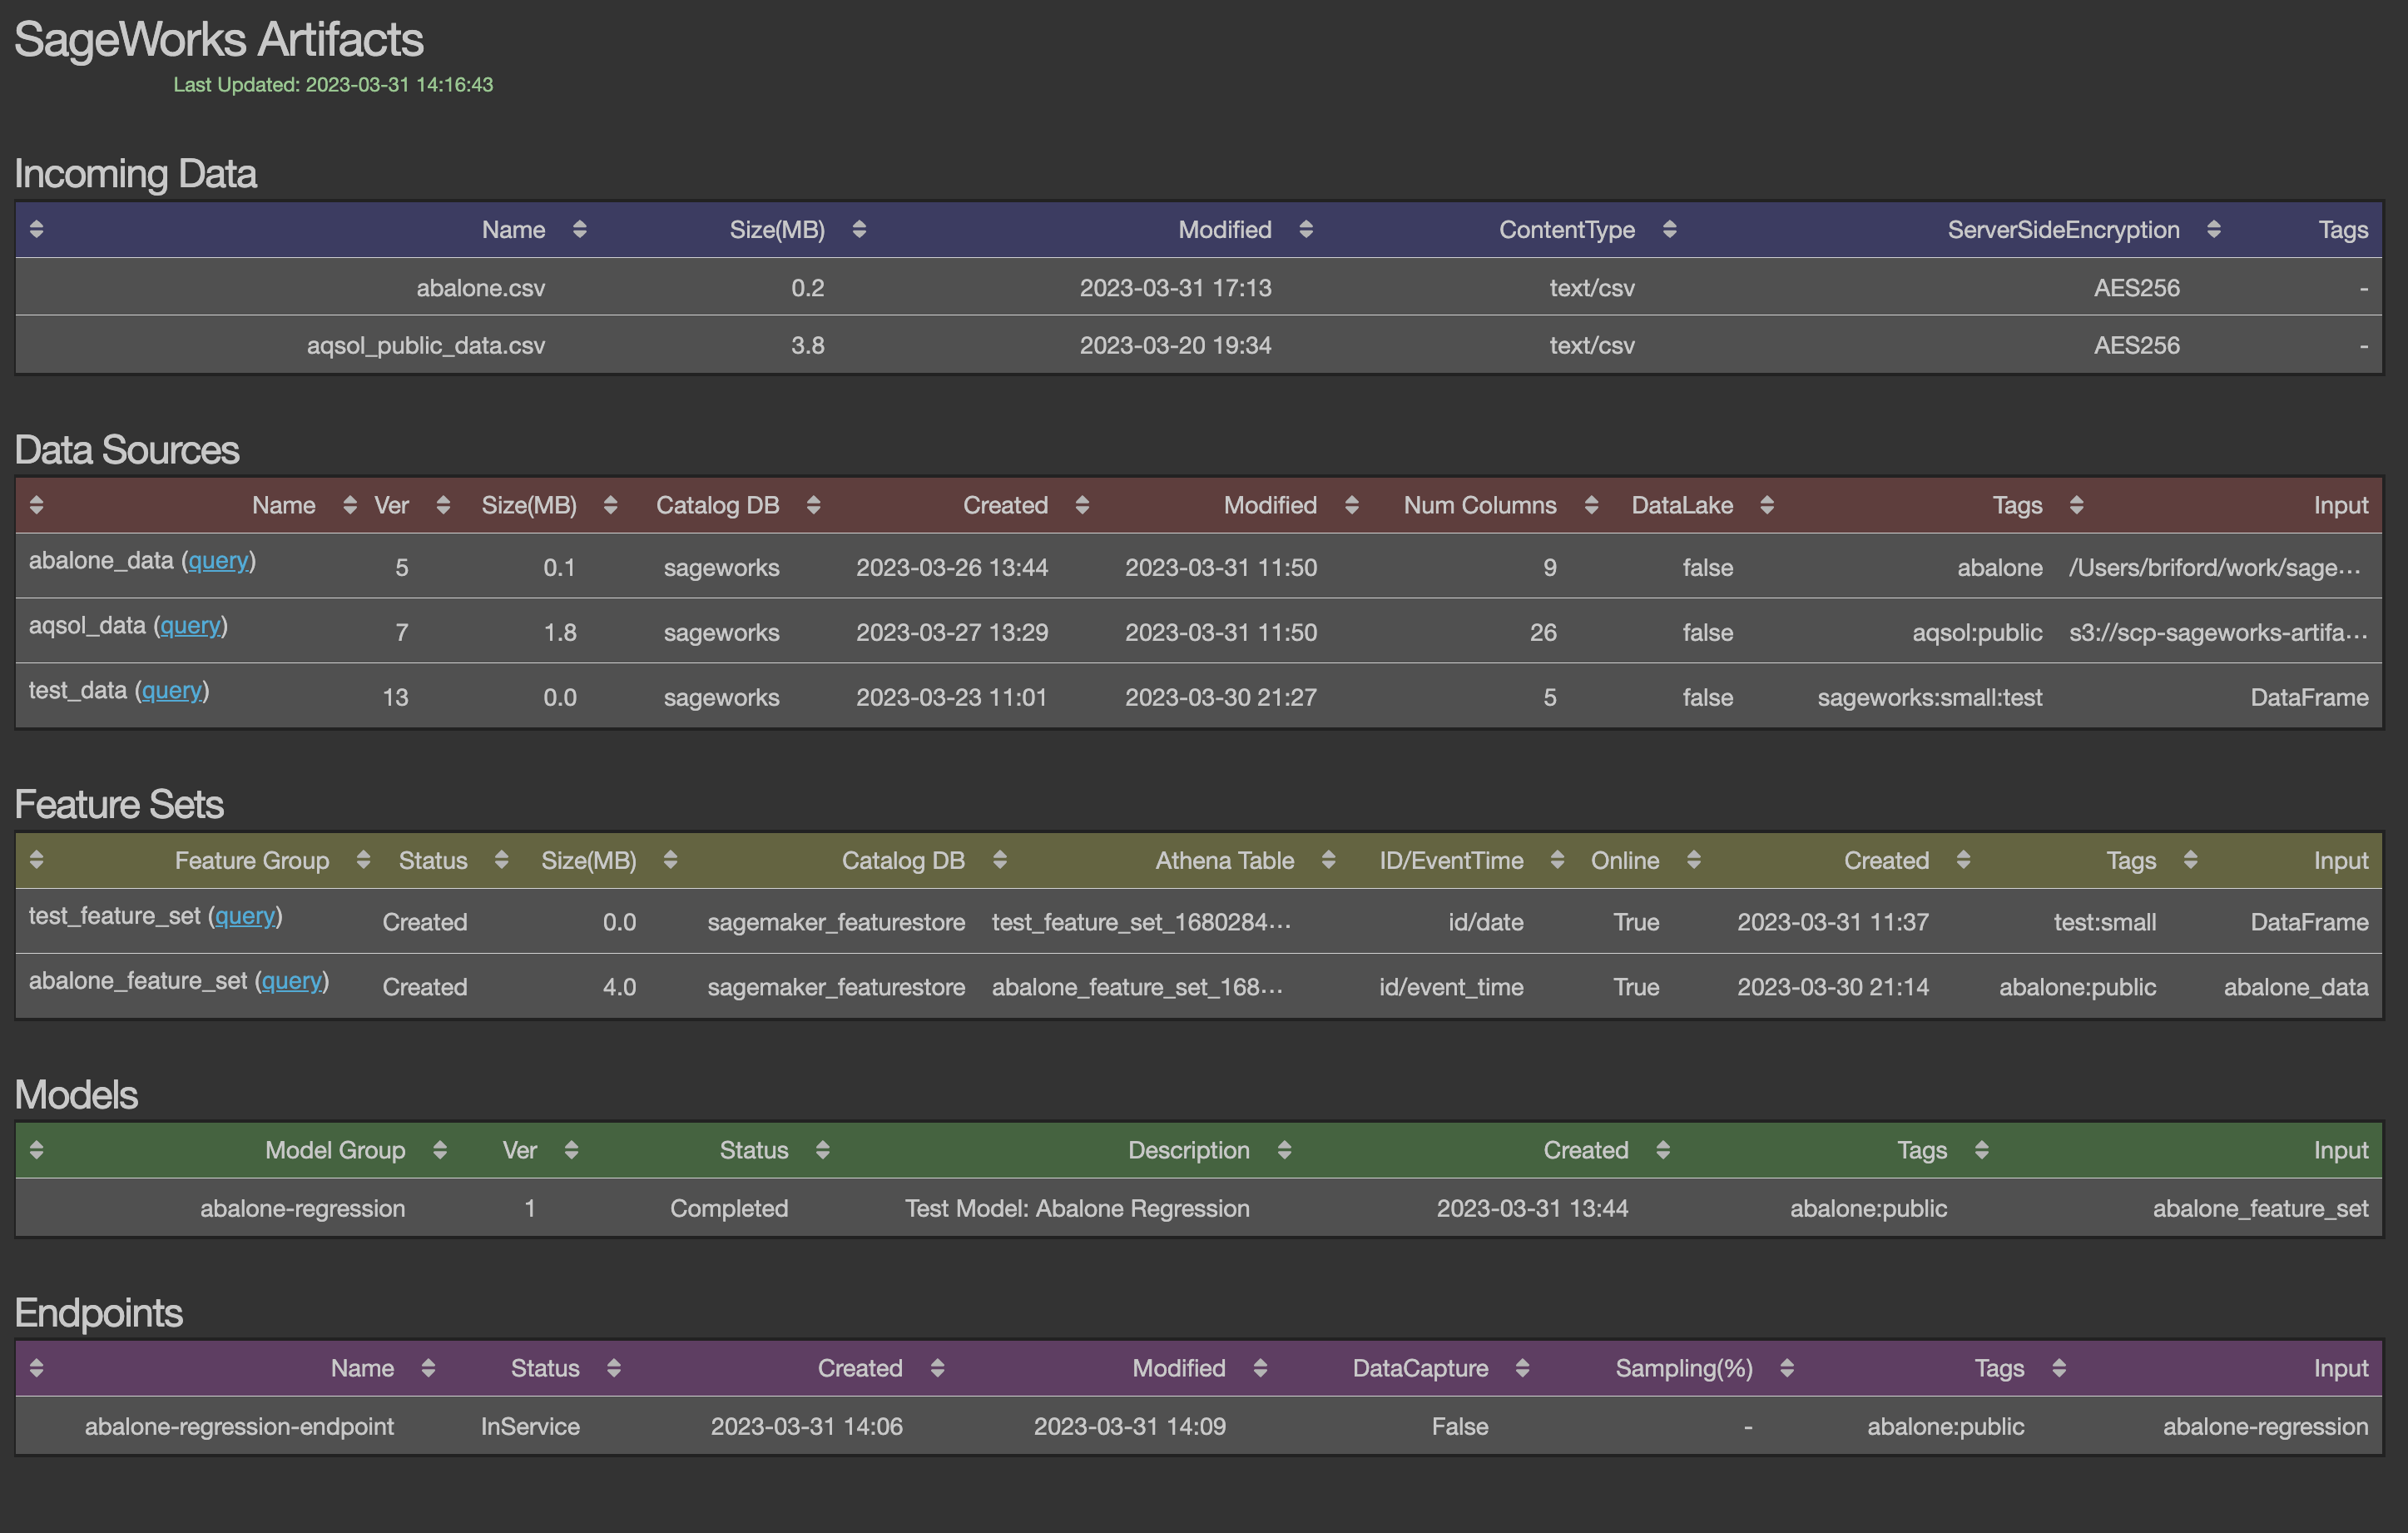2408x1533 pixels.
Task: Click the abalone-regression-endpoint name cell
Action: tap(239, 1427)
